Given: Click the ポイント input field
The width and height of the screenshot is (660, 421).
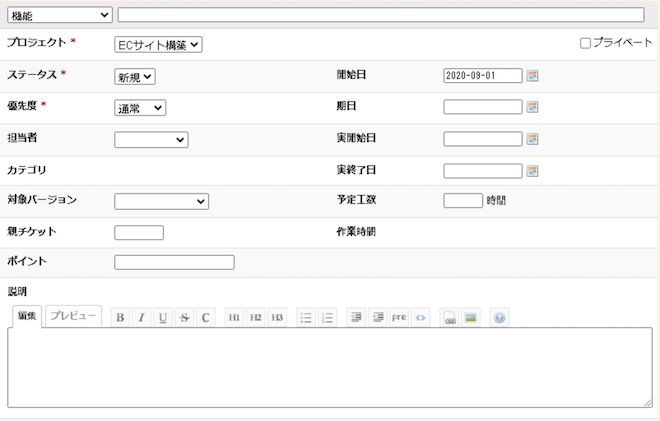Looking at the screenshot, I should point(174,262).
